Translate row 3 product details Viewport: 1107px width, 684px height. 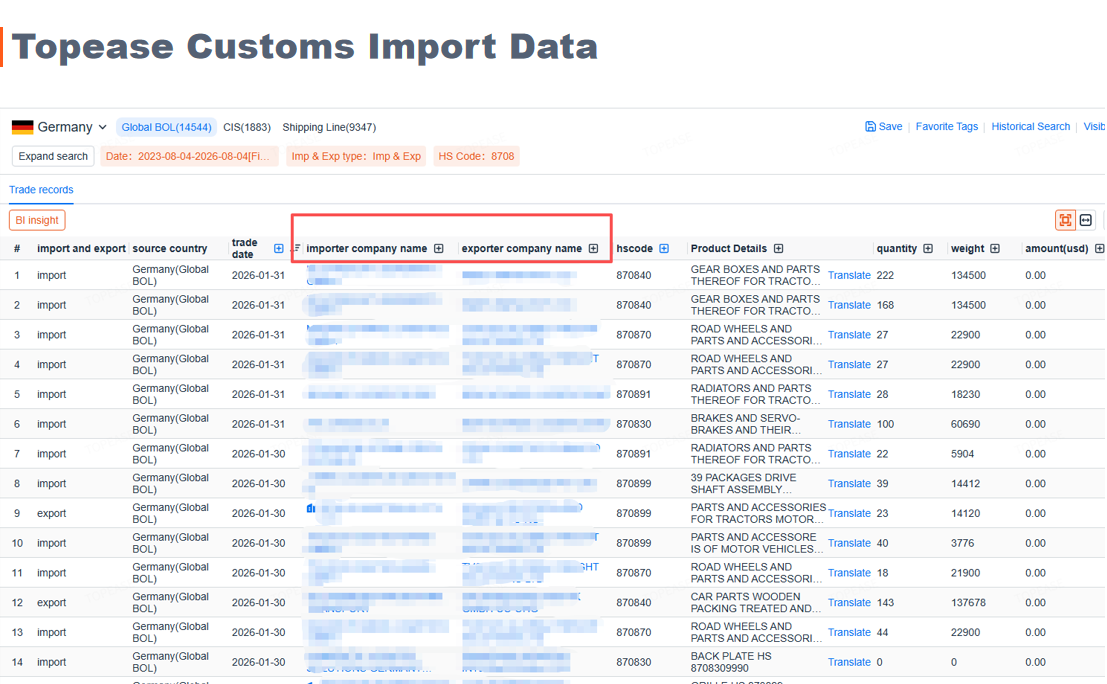[x=849, y=335]
